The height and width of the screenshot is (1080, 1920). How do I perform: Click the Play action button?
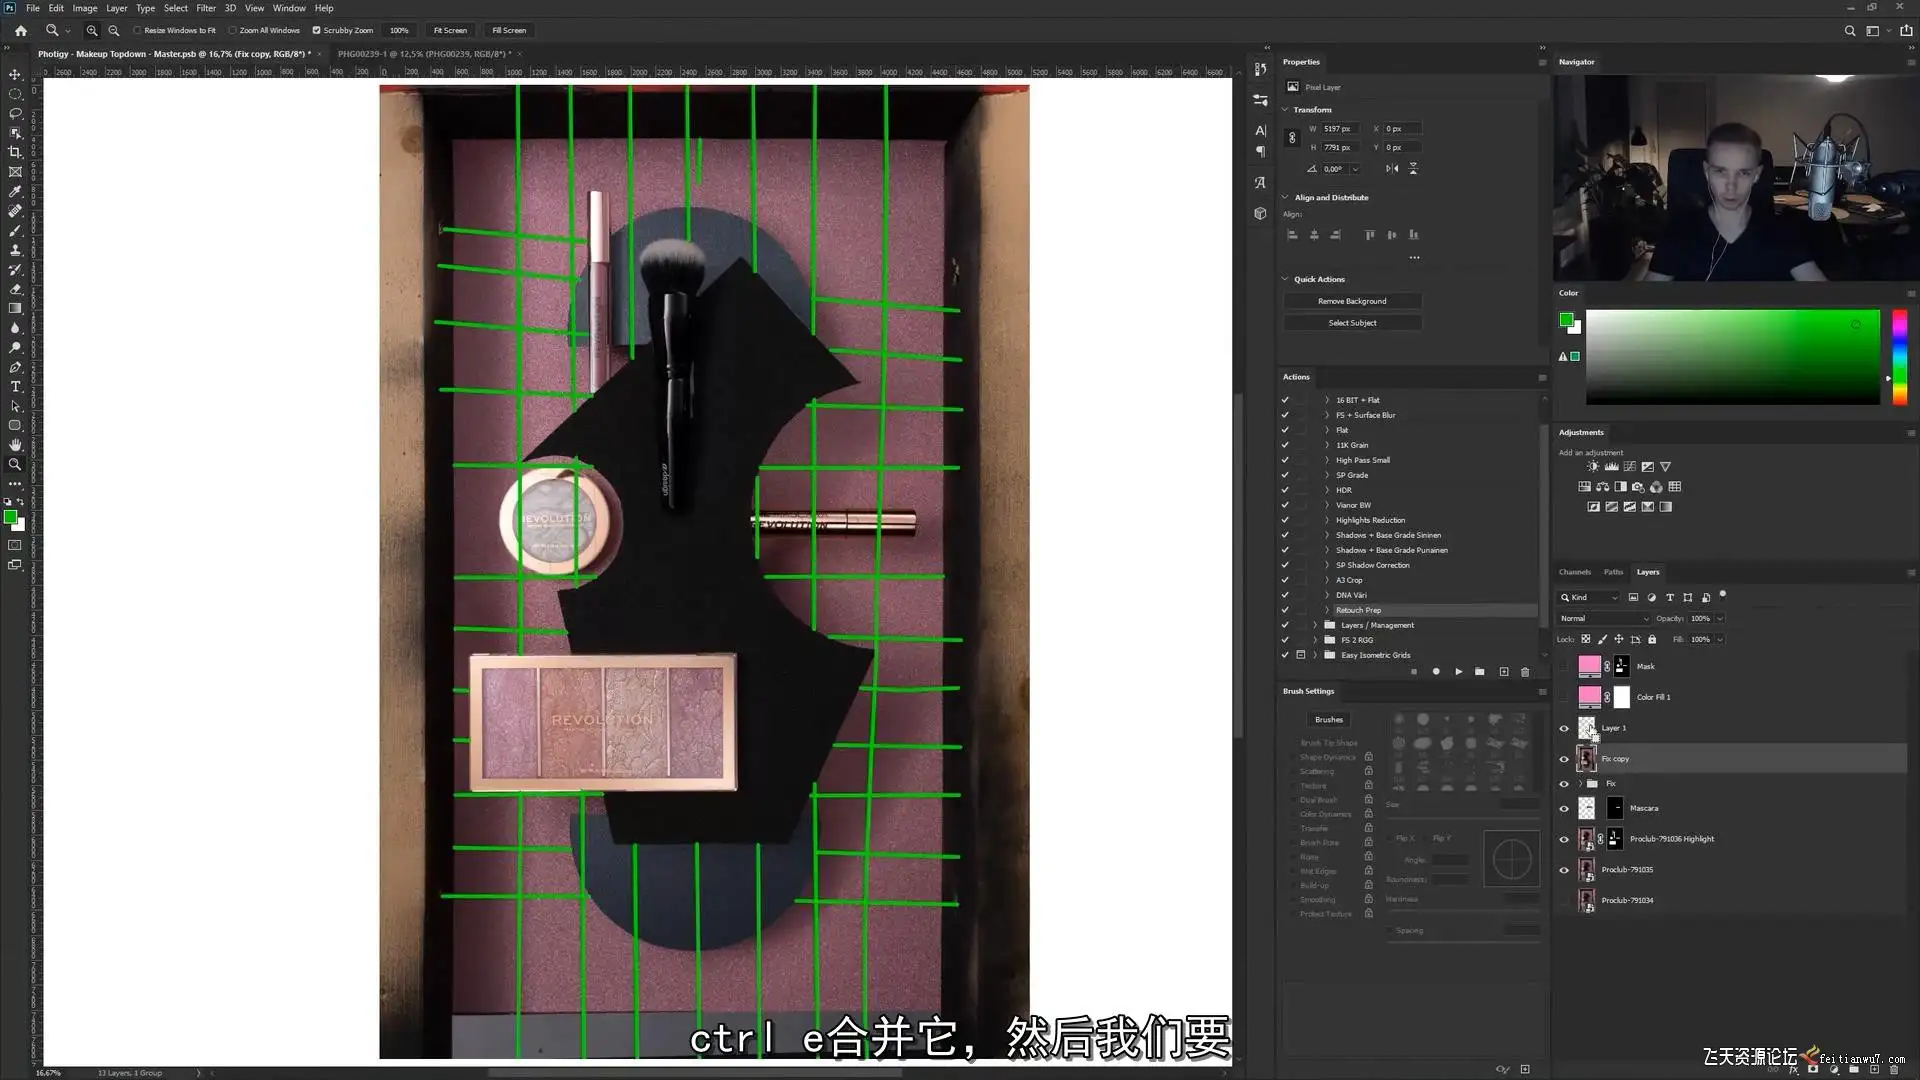click(x=1458, y=672)
